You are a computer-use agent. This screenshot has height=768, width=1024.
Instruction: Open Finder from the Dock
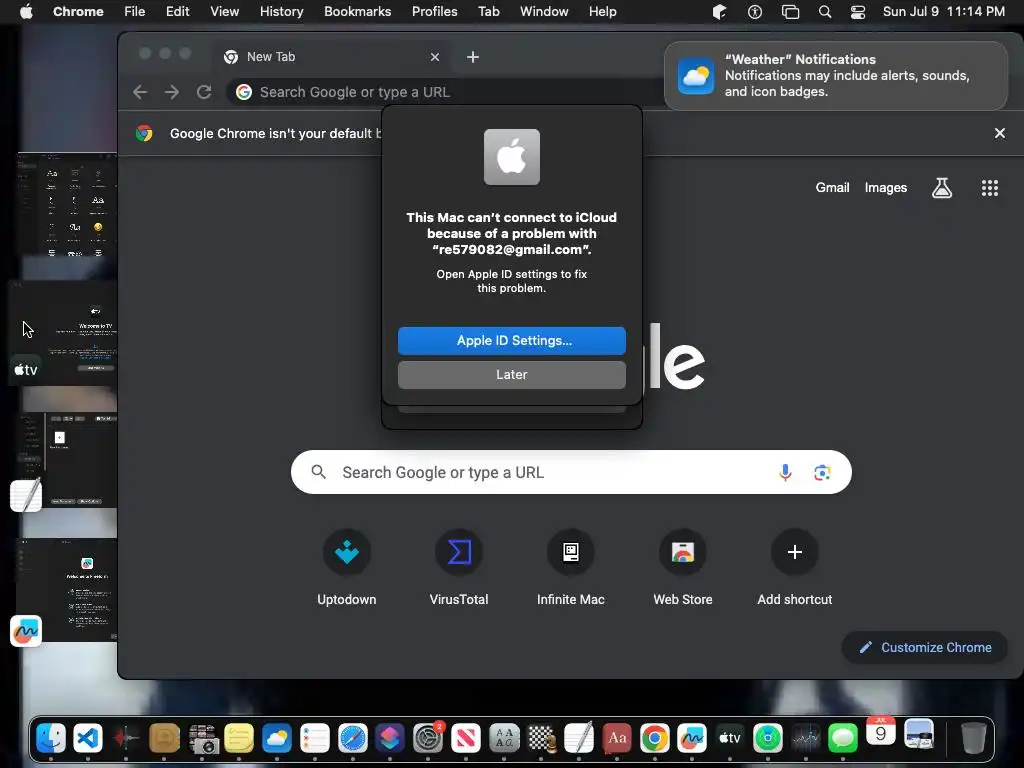[51, 739]
